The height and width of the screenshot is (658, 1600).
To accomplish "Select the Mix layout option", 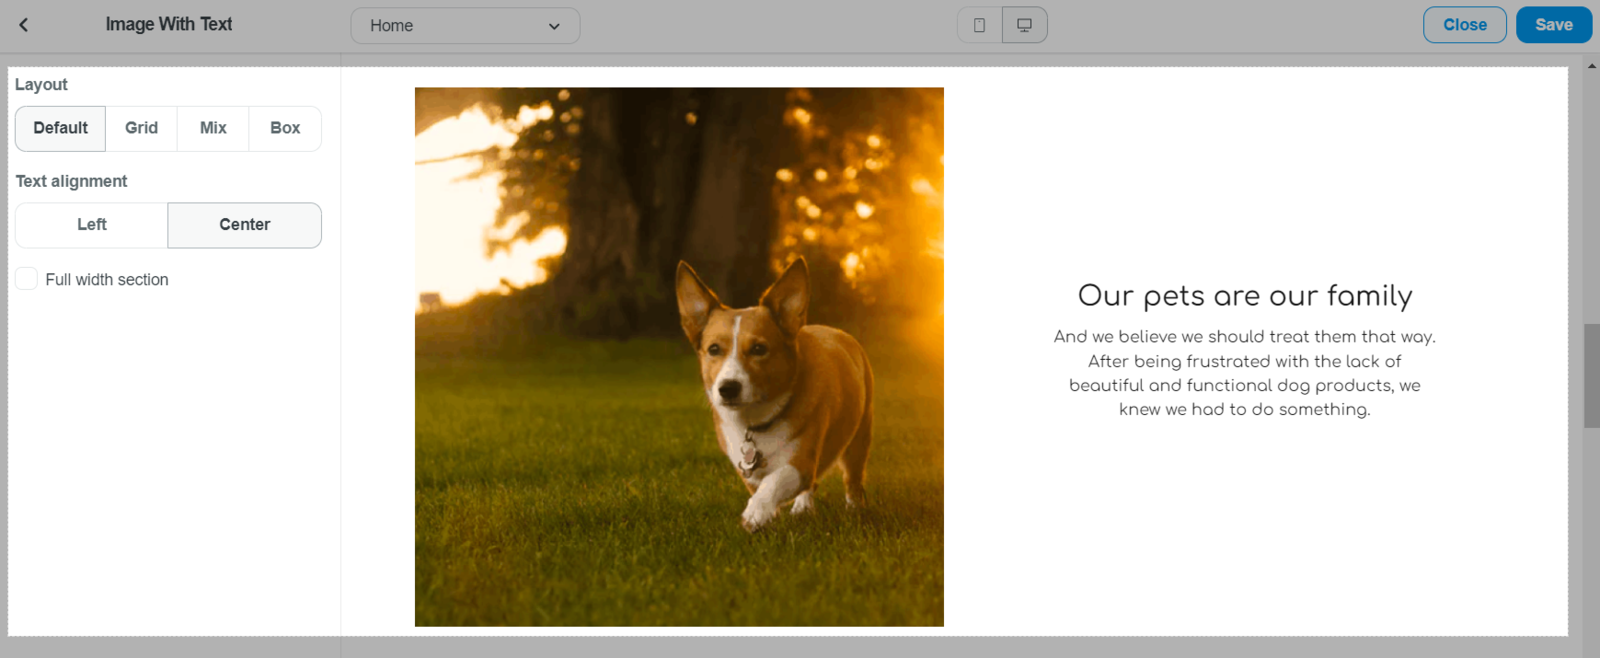I will click(x=213, y=128).
